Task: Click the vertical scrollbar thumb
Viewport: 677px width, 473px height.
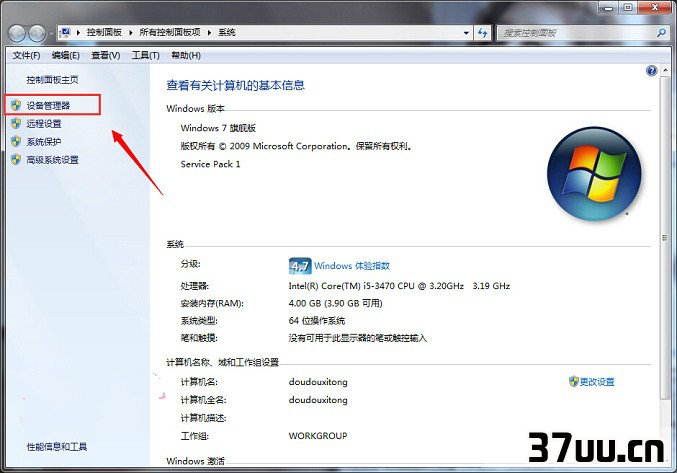Action: pos(665,238)
